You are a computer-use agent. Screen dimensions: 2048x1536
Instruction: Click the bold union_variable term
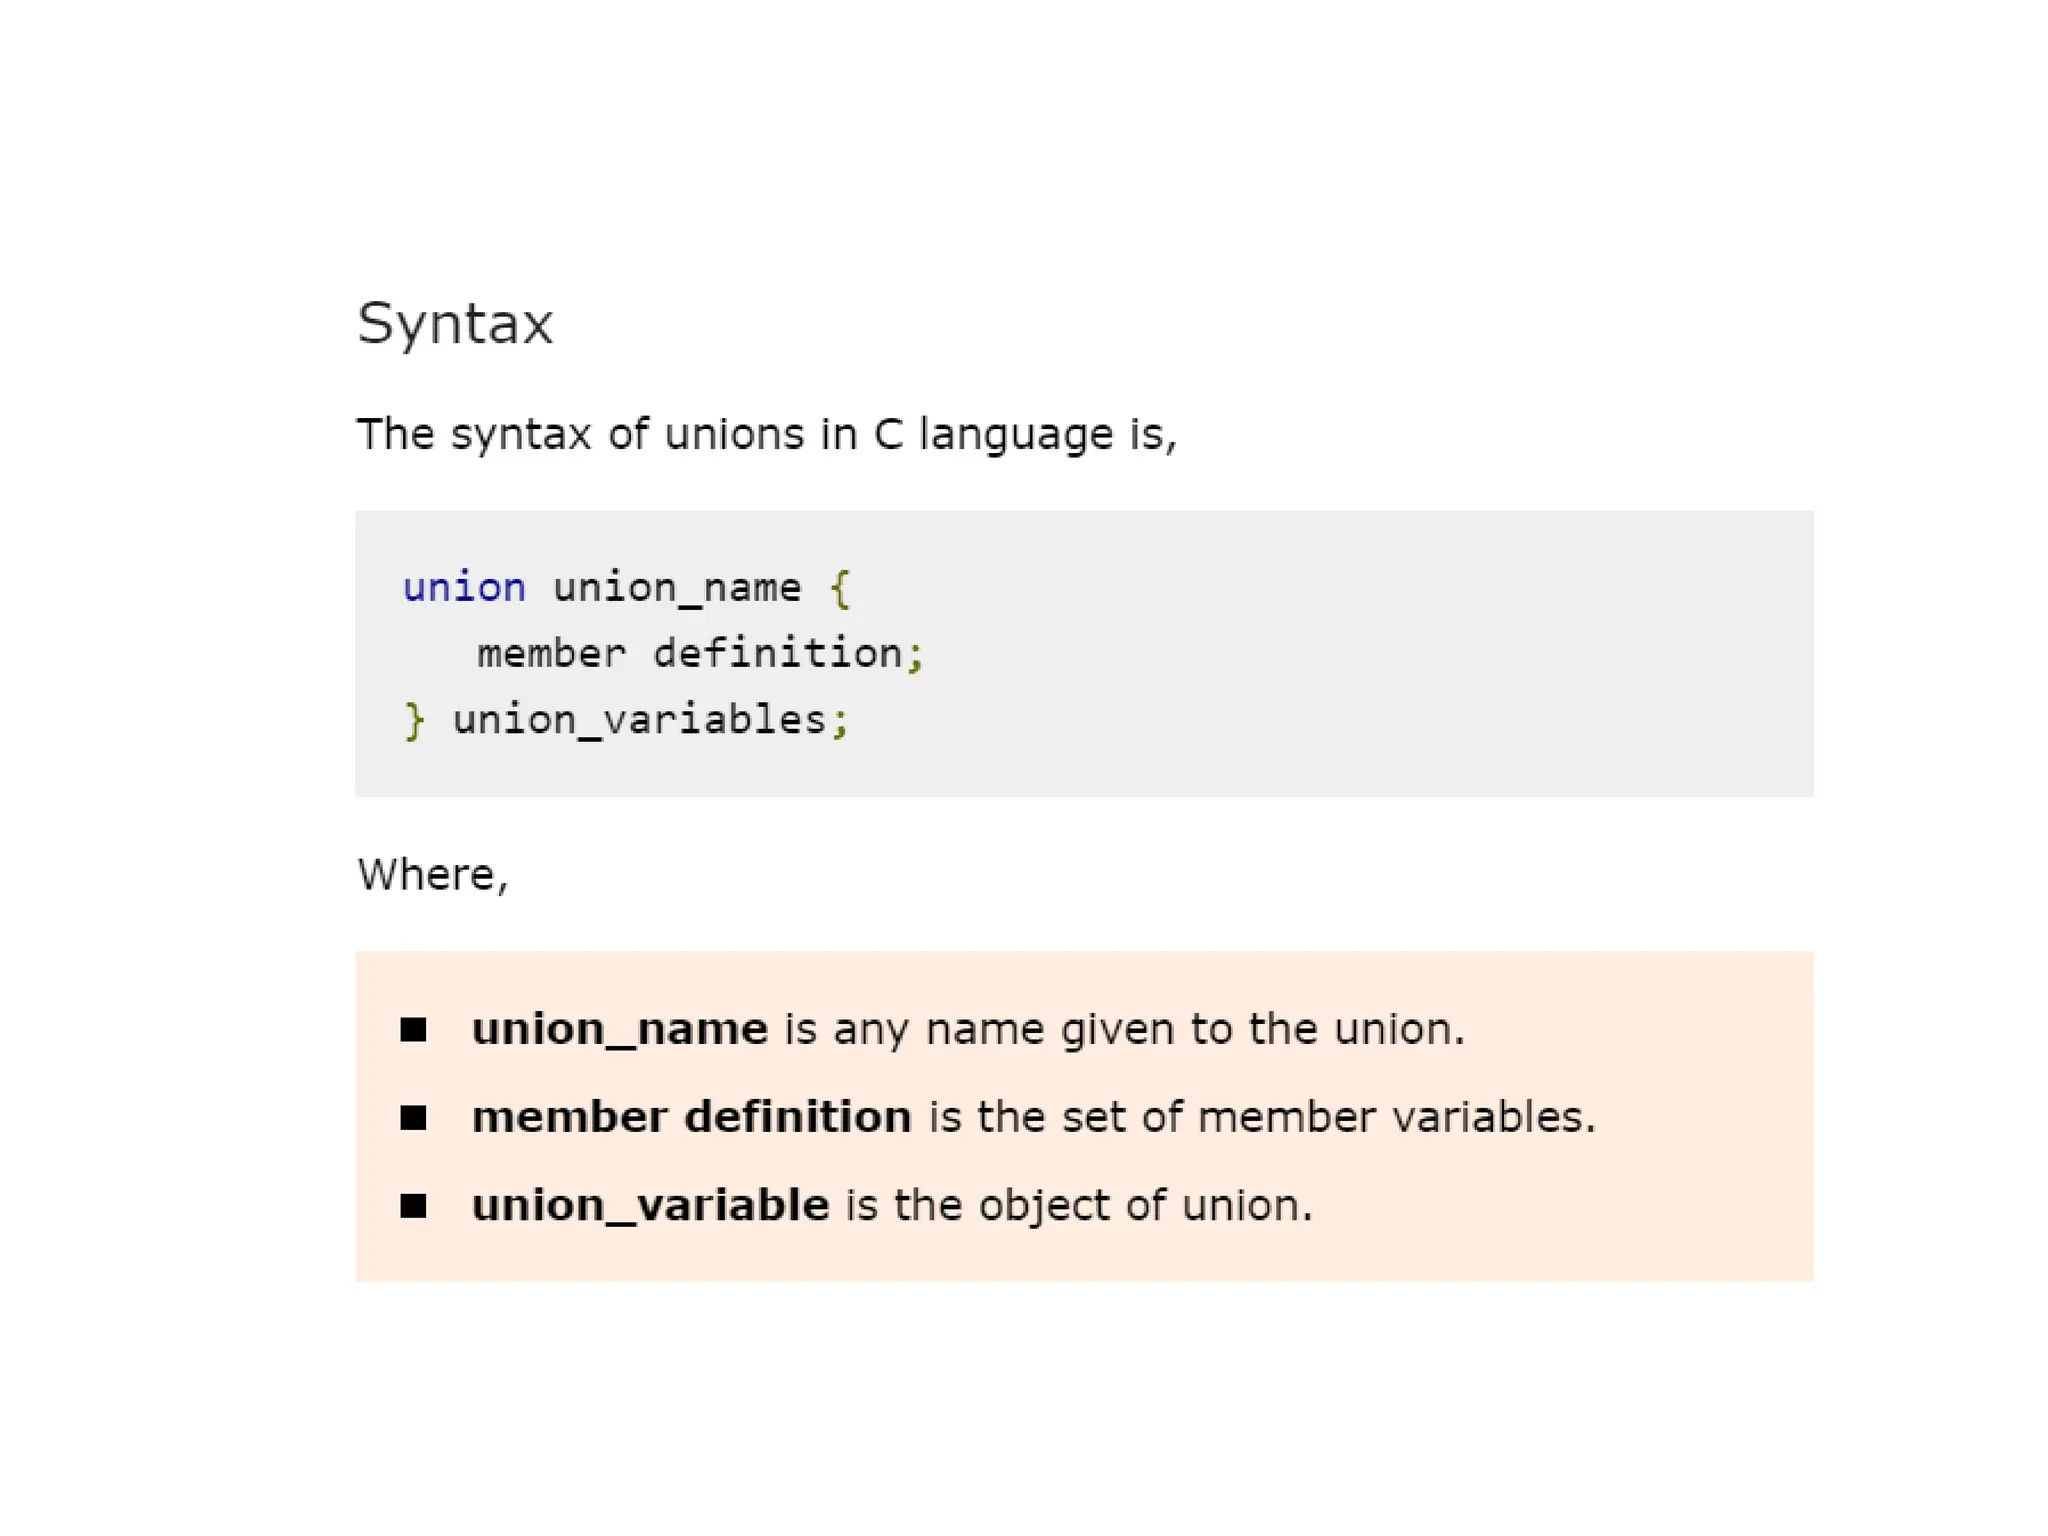coord(650,1205)
